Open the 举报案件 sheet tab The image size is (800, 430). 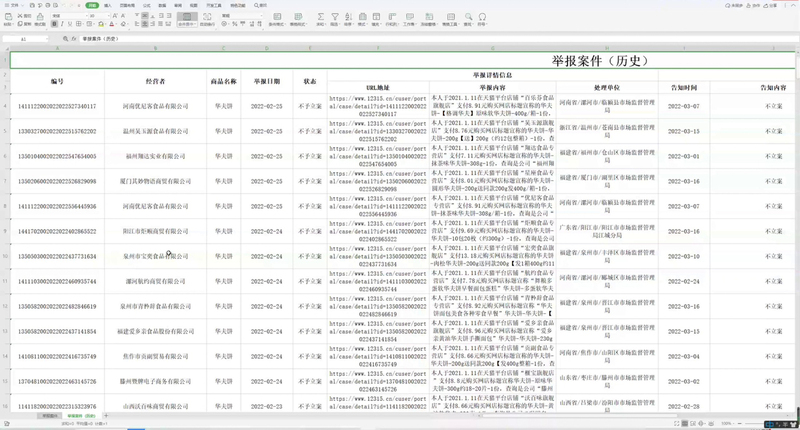tap(49, 416)
